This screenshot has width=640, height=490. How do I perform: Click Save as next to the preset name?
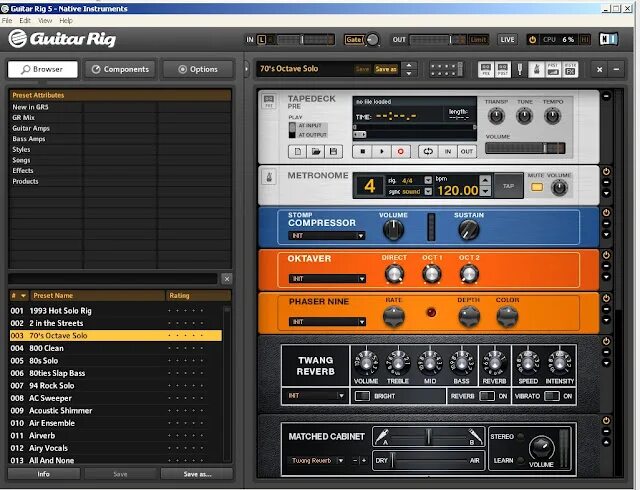tap(386, 69)
